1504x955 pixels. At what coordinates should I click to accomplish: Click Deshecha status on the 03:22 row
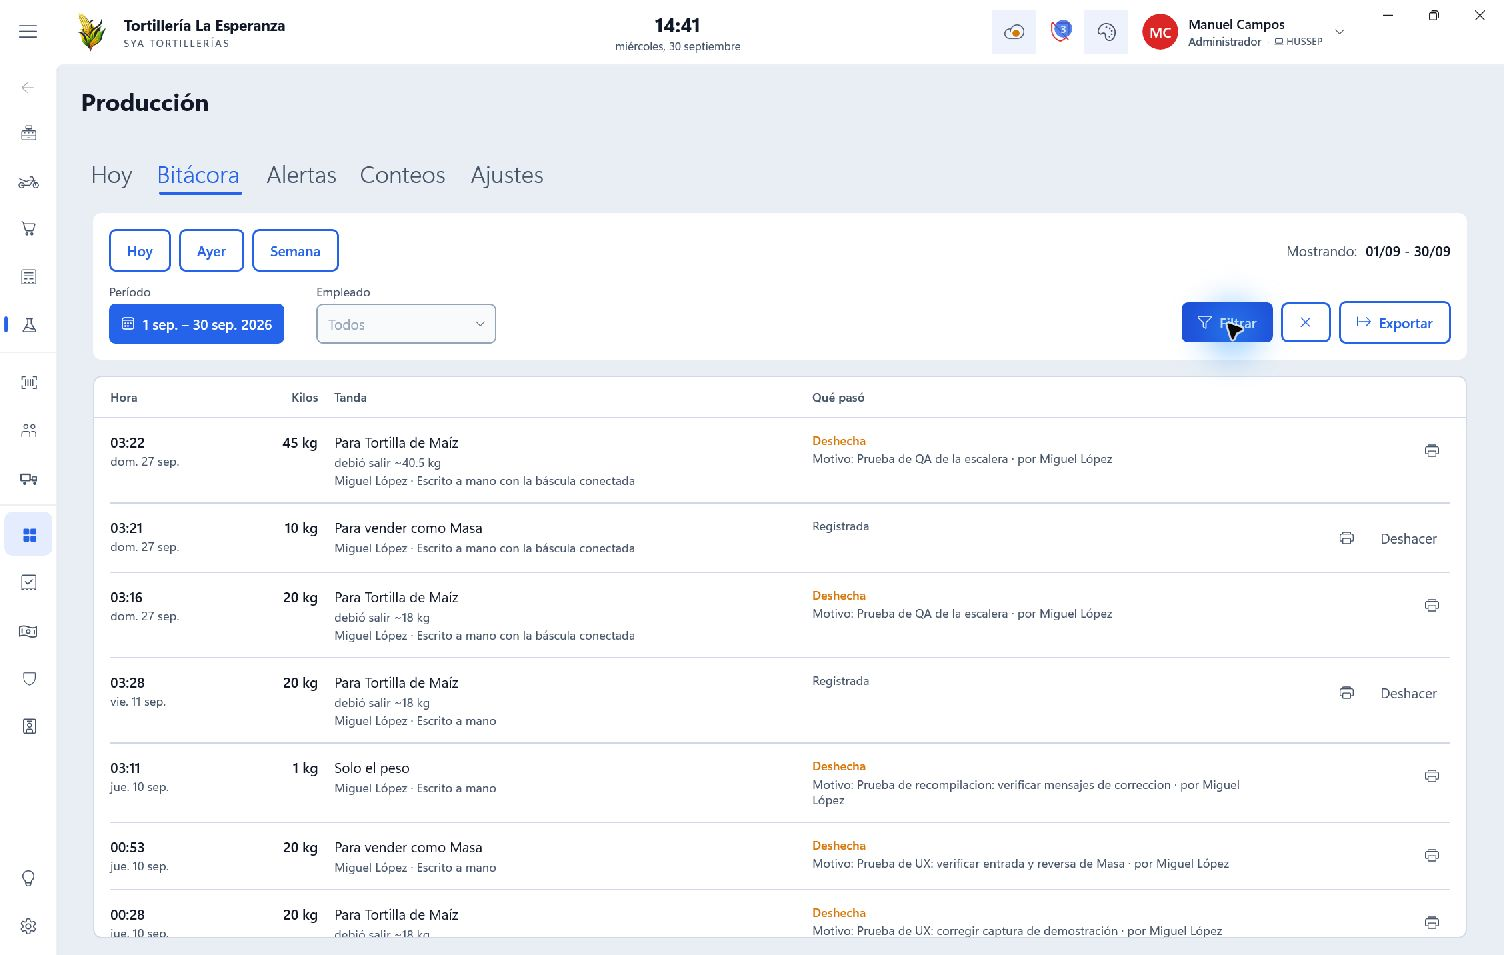(x=839, y=441)
